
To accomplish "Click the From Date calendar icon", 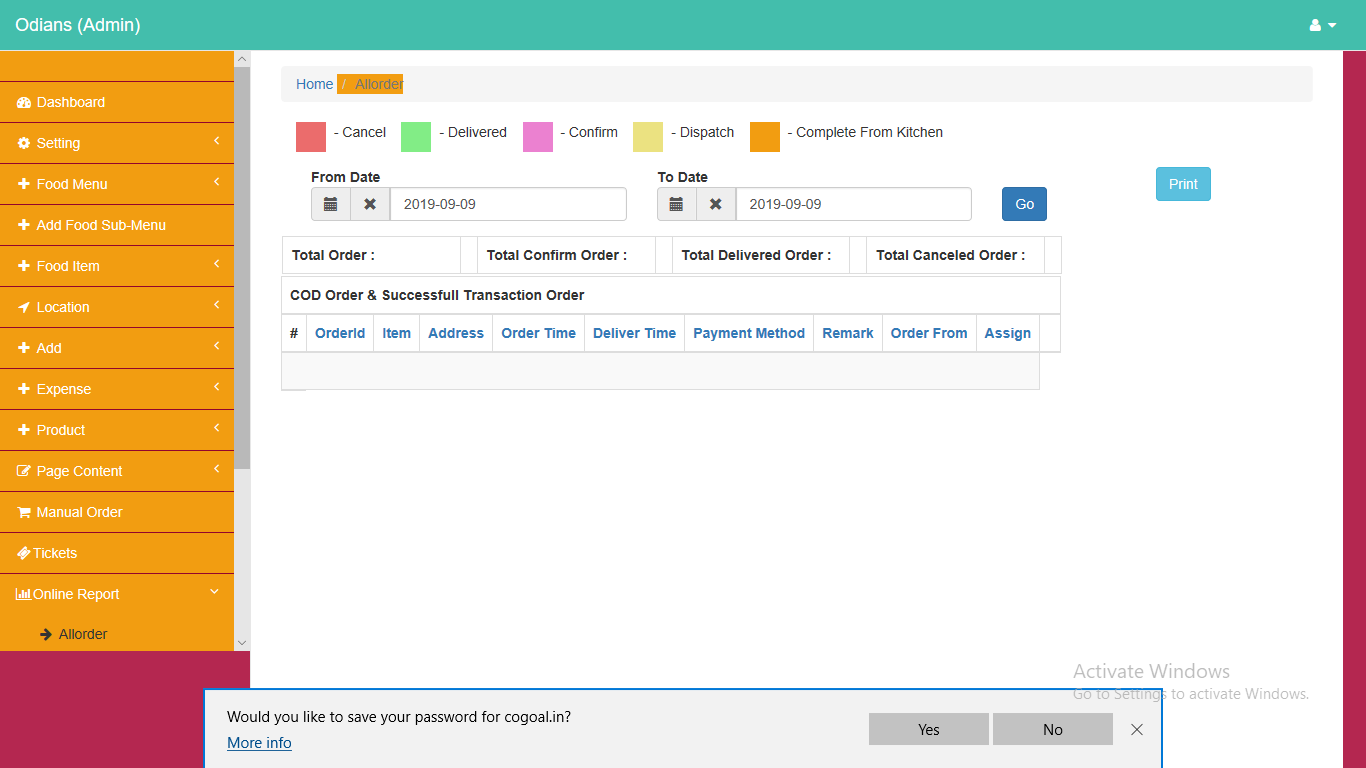I will pyautogui.click(x=331, y=204).
